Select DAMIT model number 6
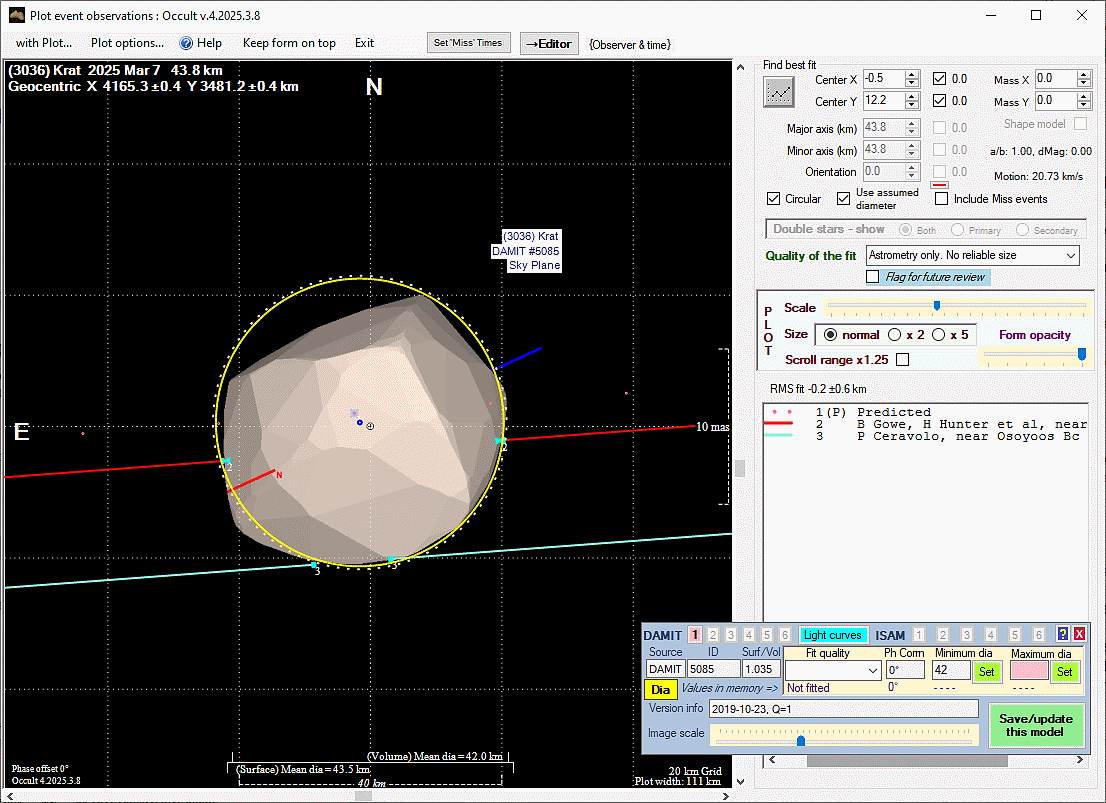Image resolution: width=1106 pixels, height=803 pixels. coord(784,635)
